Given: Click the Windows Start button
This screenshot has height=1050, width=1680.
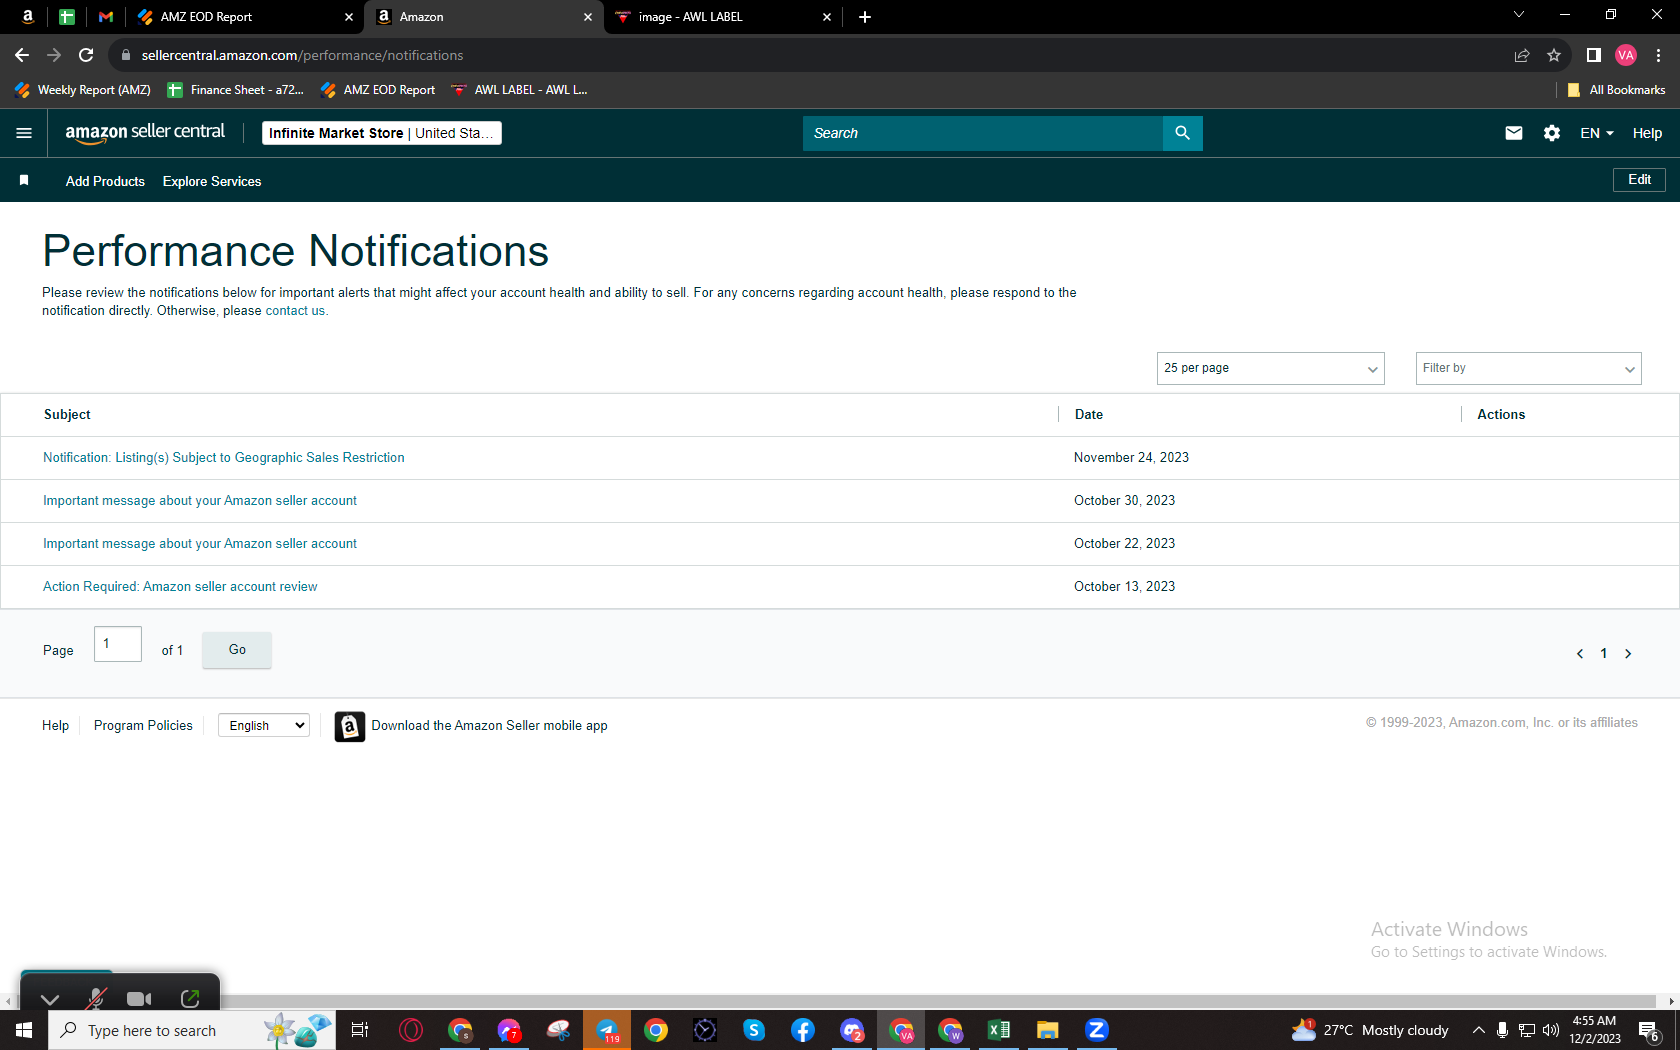Looking at the screenshot, I should point(24,1030).
